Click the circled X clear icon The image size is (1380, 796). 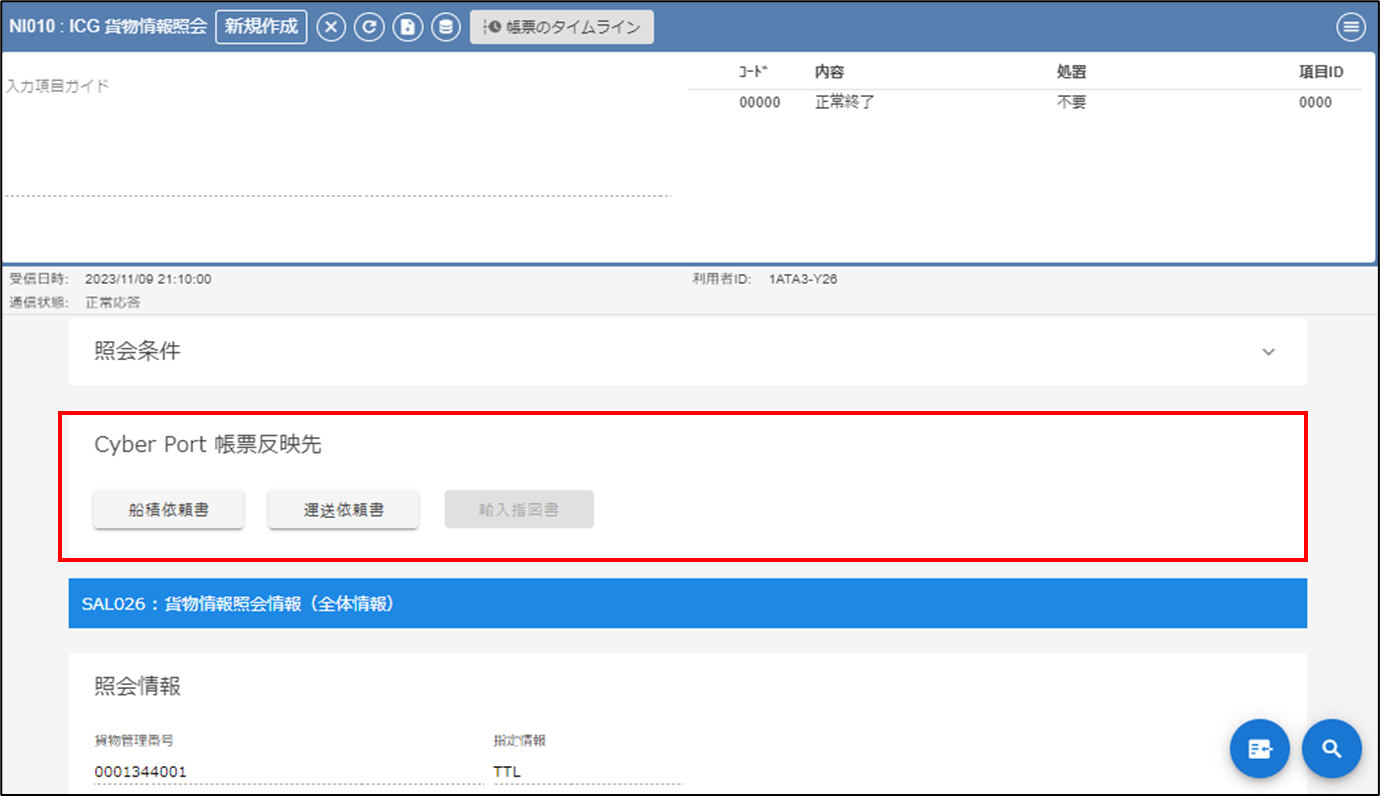pyautogui.click(x=332, y=27)
